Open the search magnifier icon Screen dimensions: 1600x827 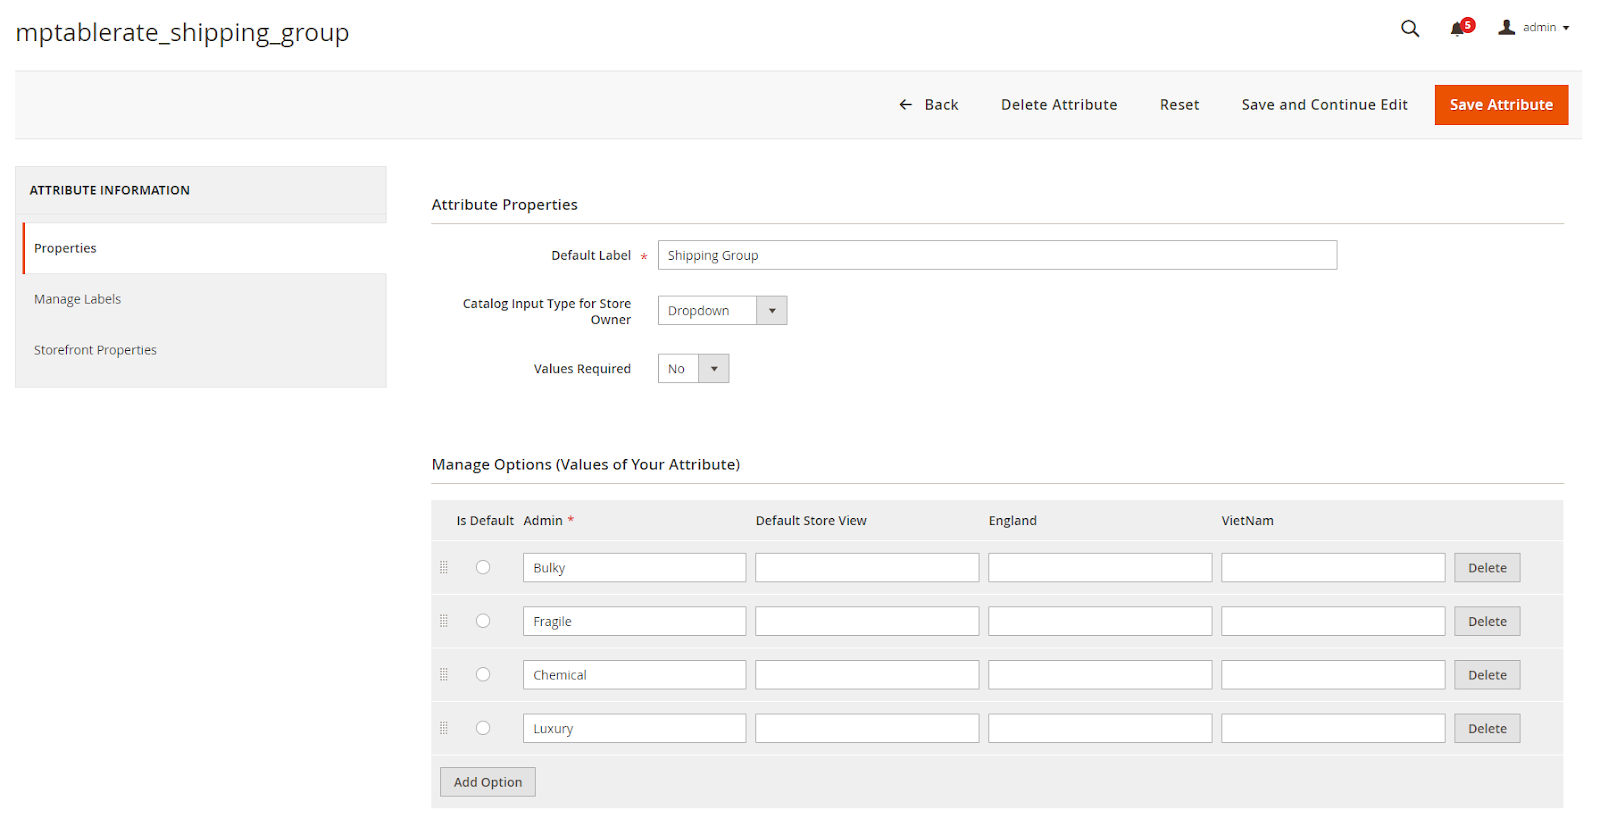(1410, 28)
